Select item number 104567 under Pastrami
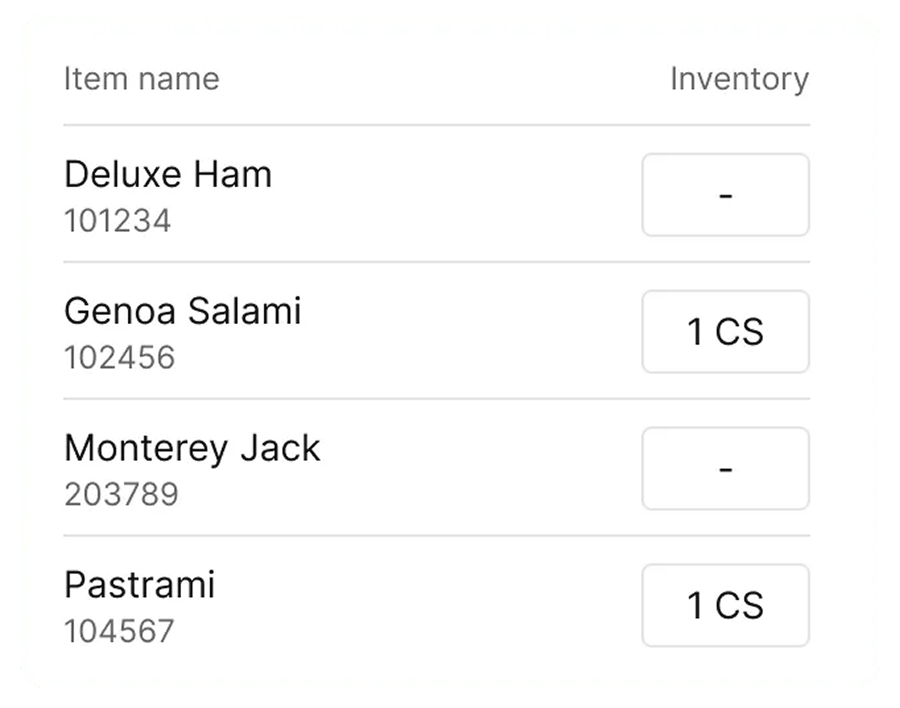 tap(119, 631)
